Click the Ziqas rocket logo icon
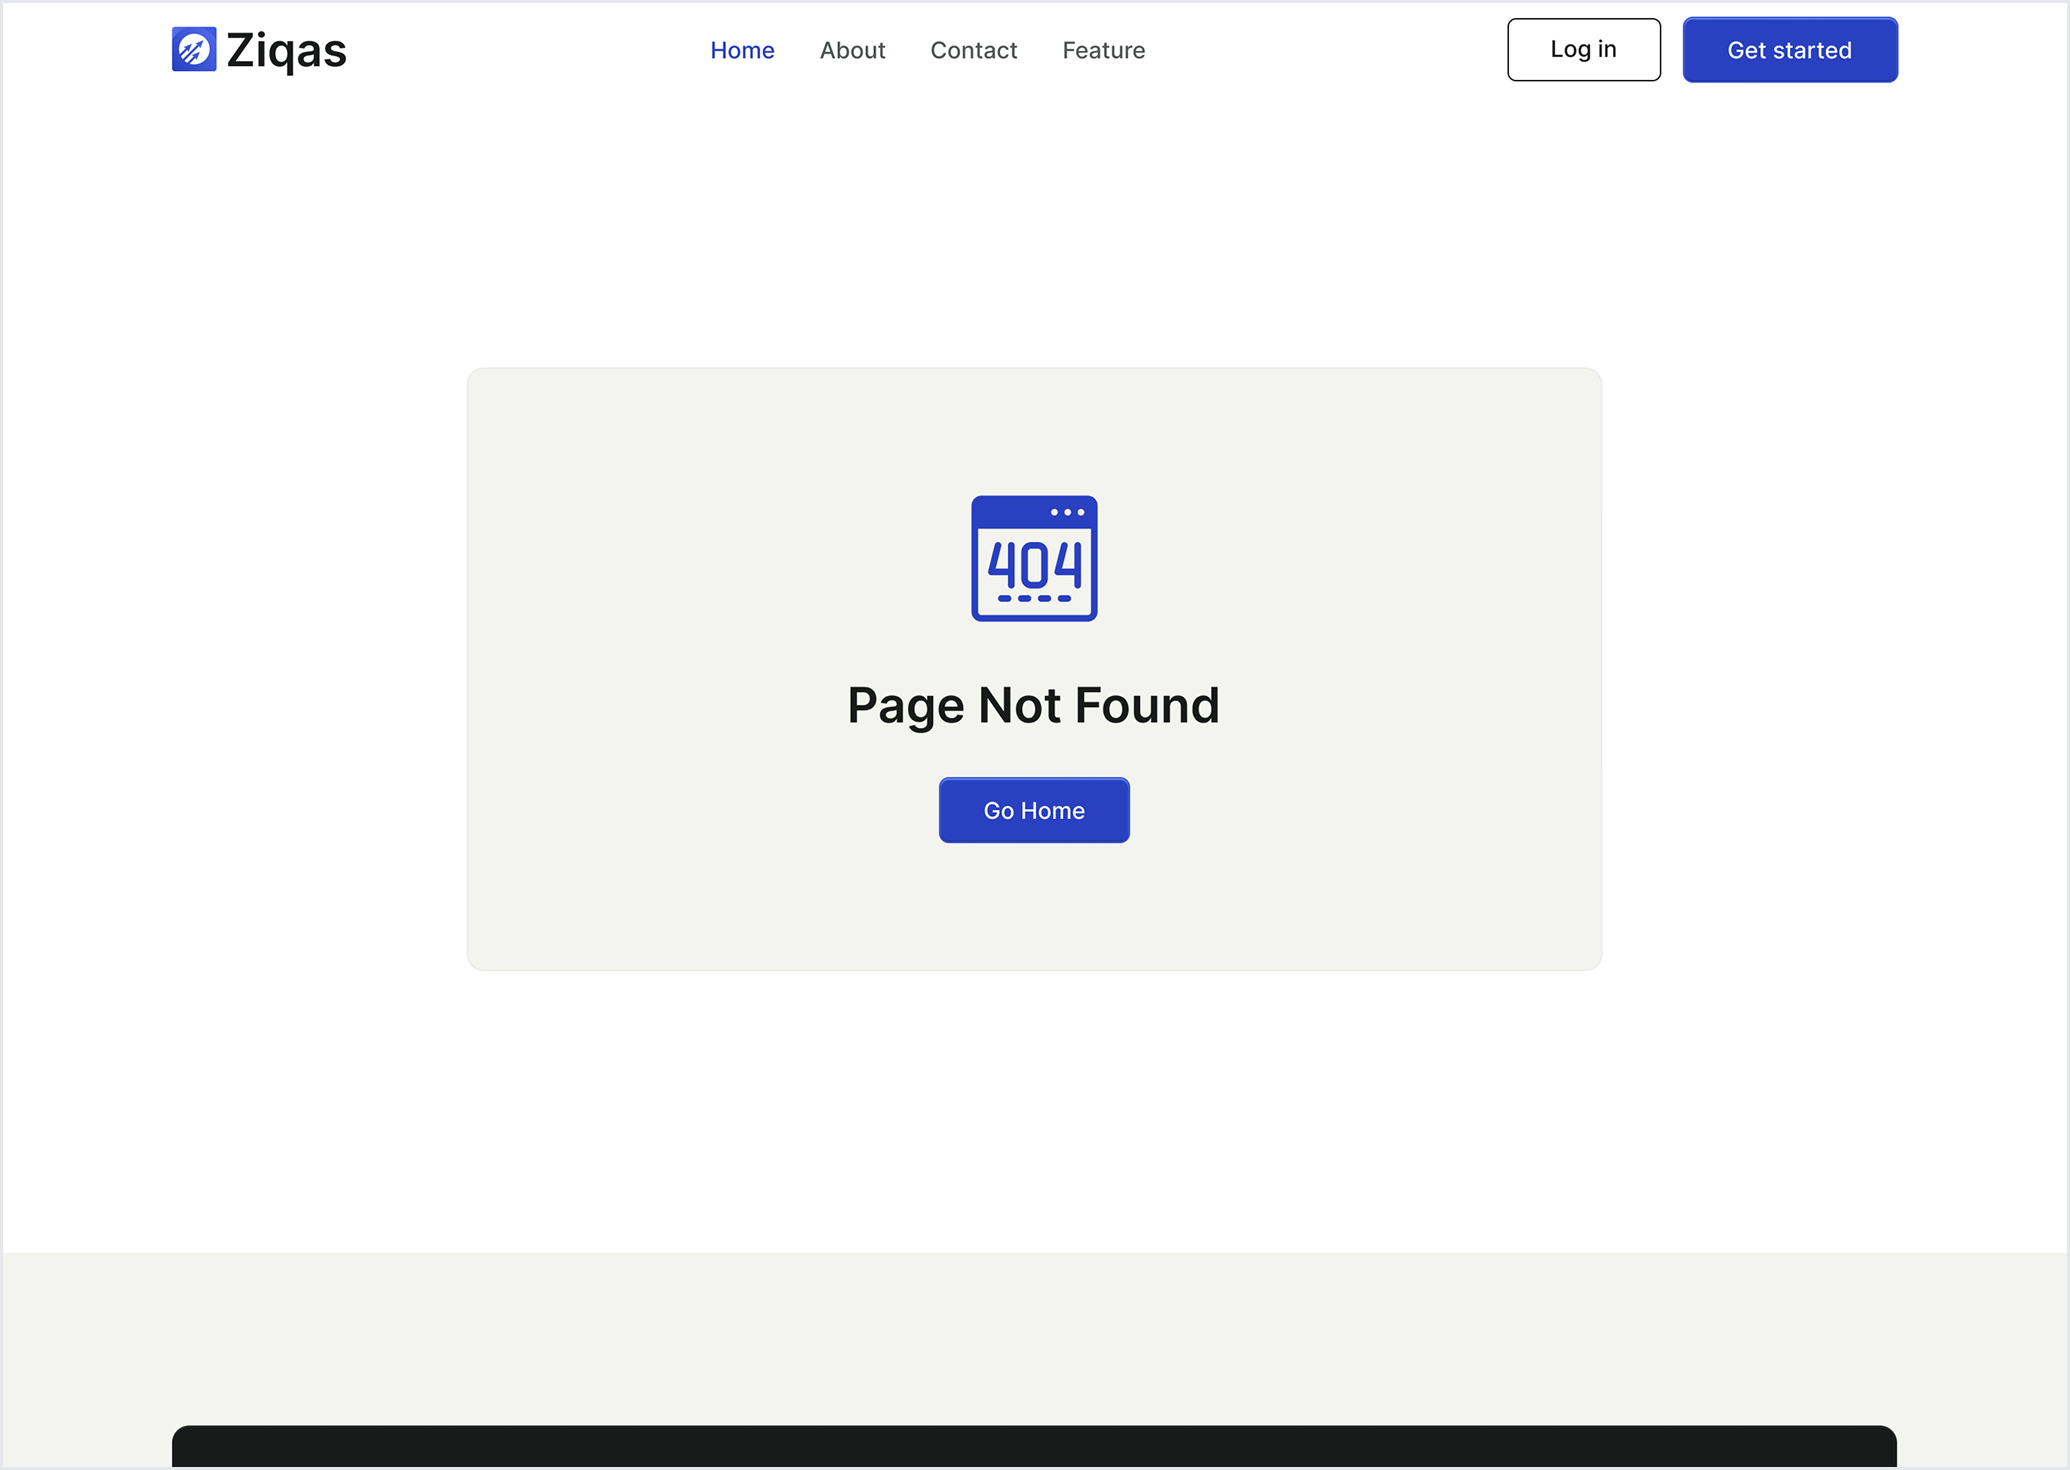Screen dimensions: 2070x1470 point(194,49)
